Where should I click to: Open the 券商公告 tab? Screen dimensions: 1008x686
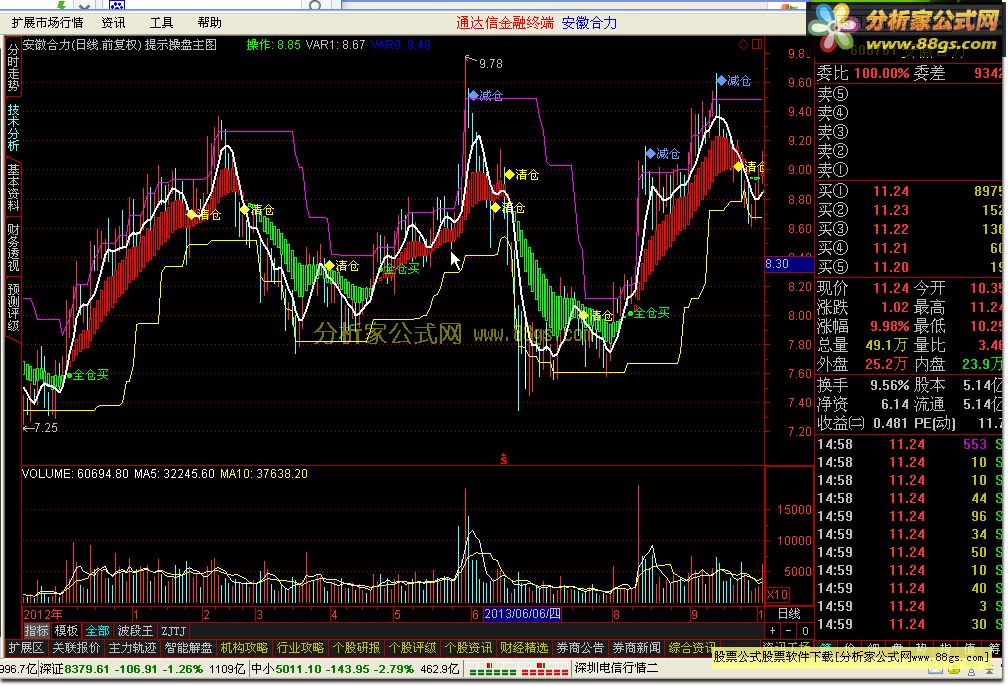(x=580, y=647)
